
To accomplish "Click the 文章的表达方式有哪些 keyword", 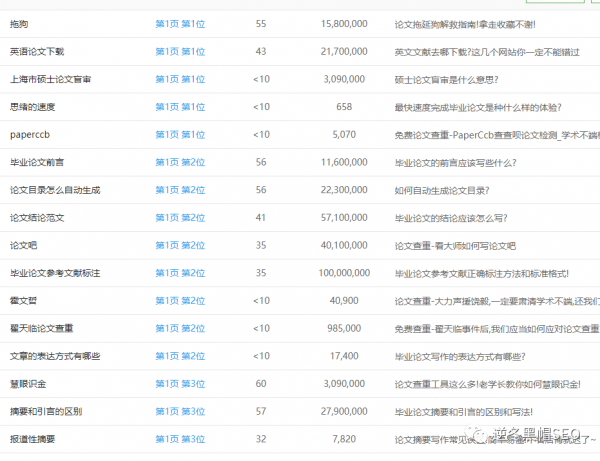I will pos(54,355).
